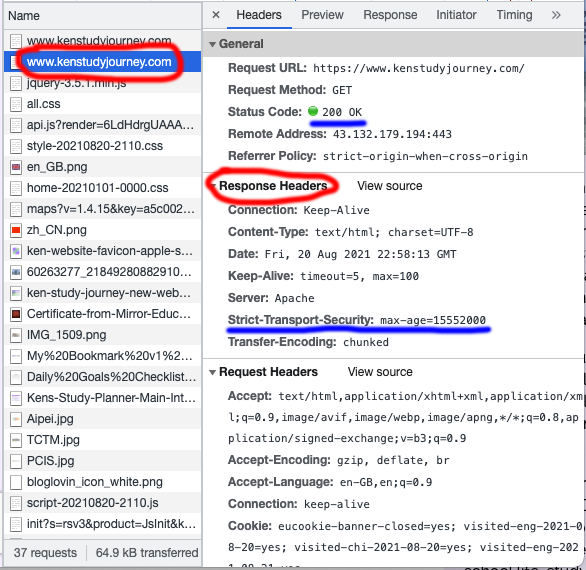Click the Server Apache value
The width and height of the screenshot is (586, 570).
click(x=294, y=298)
